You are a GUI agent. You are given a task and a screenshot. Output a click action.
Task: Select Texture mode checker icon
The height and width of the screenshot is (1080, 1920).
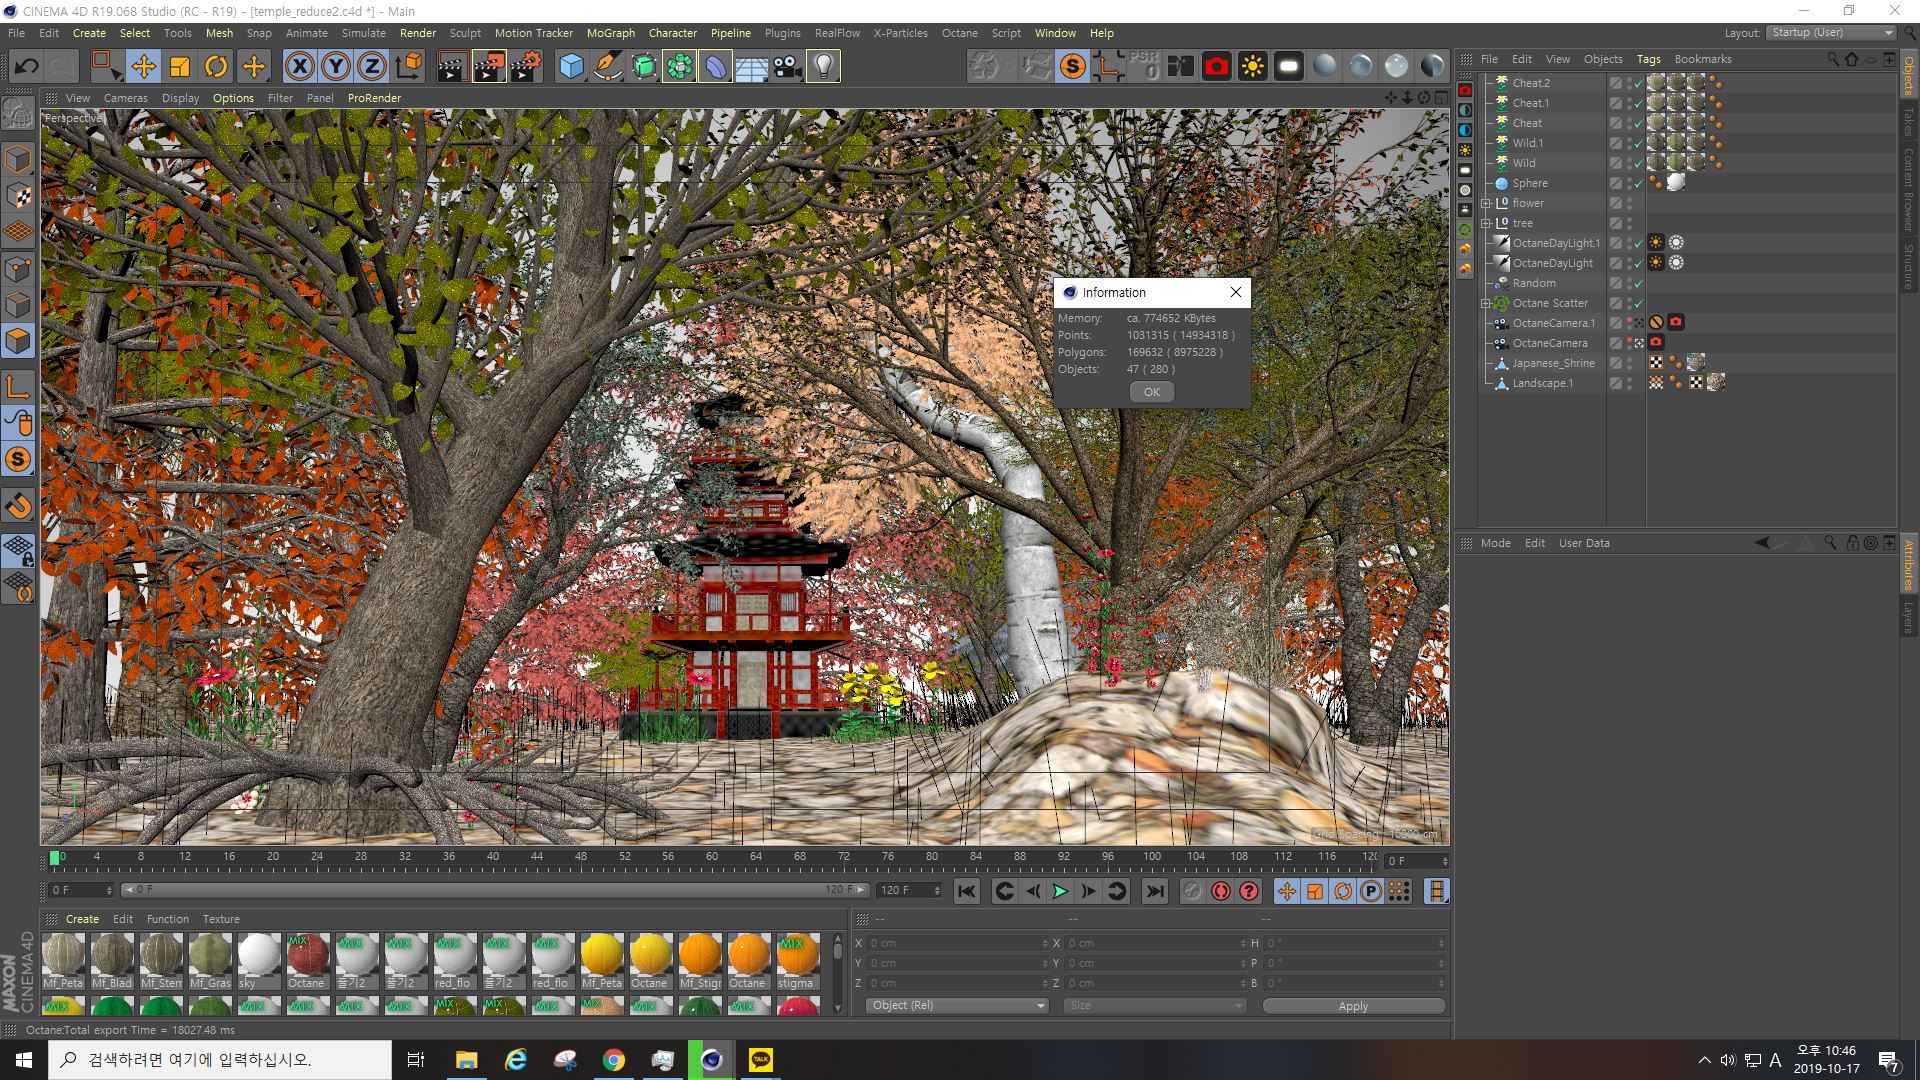click(18, 196)
